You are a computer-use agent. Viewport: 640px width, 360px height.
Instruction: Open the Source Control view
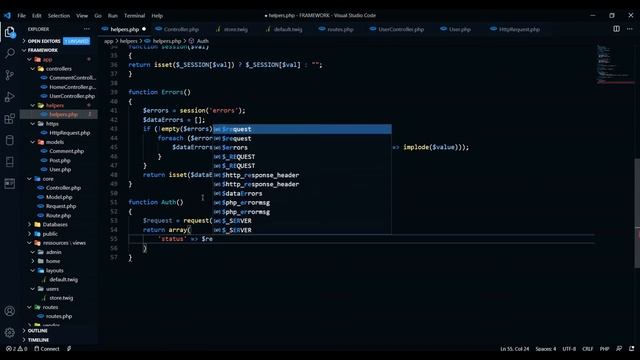pos(9,75)
